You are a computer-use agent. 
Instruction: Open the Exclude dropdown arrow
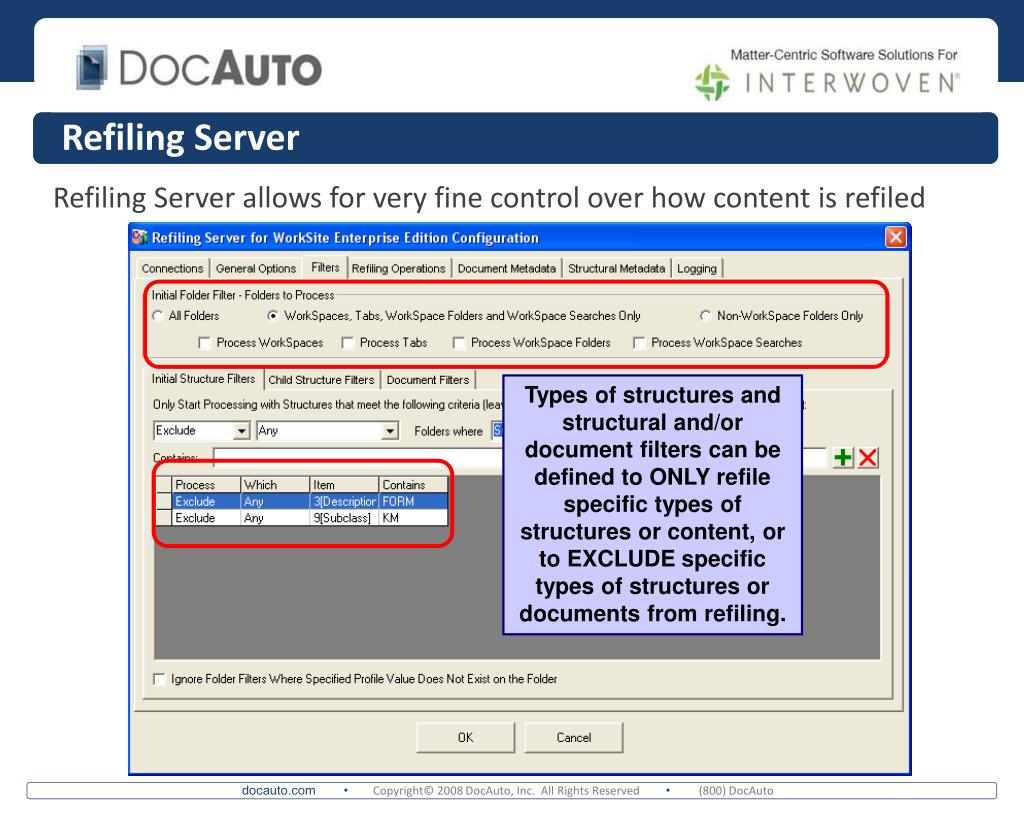coord(242,431)
